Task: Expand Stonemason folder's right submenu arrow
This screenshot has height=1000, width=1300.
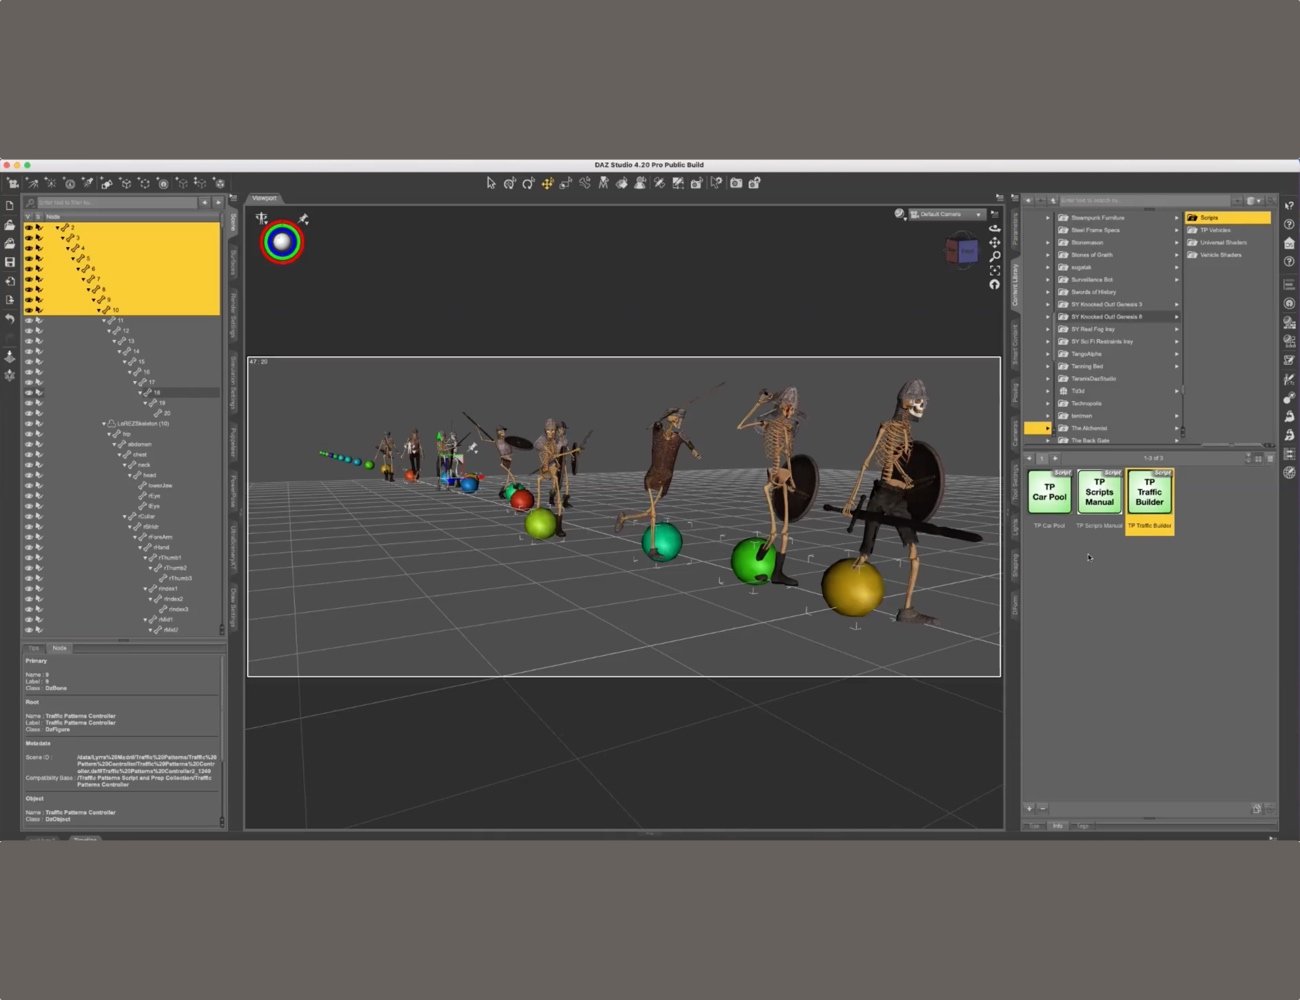Action: tap(1177, 242)
